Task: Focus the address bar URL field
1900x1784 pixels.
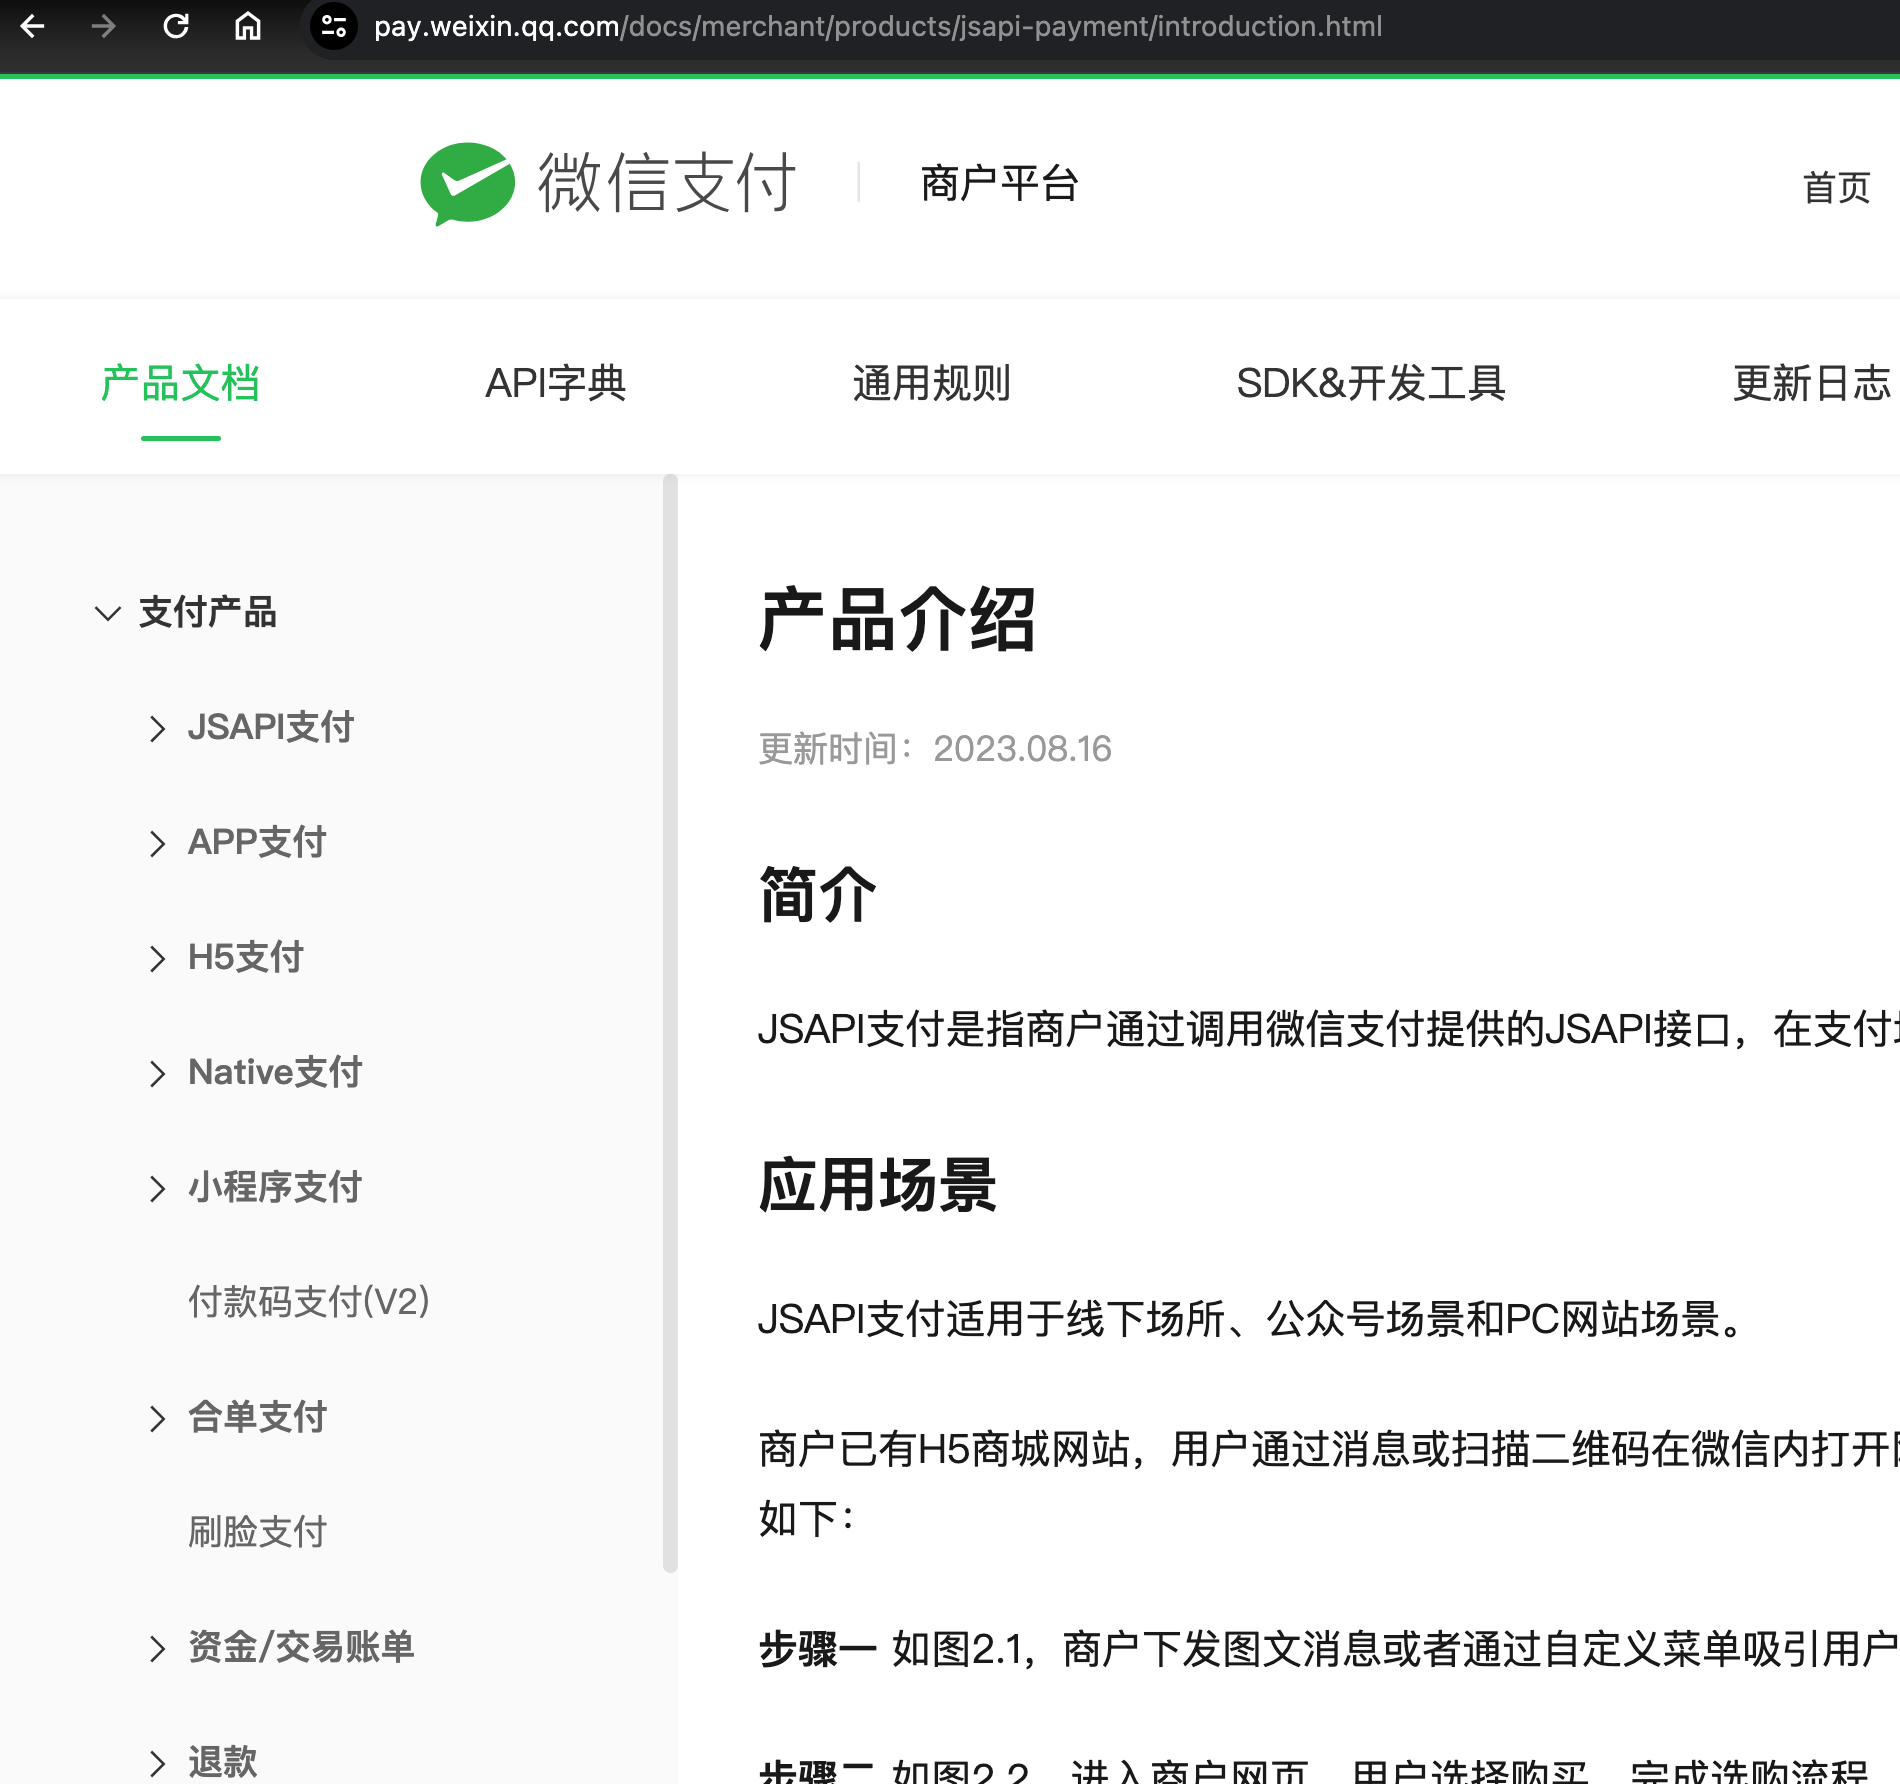Action: pyautogui.click(x=878, y=27)
